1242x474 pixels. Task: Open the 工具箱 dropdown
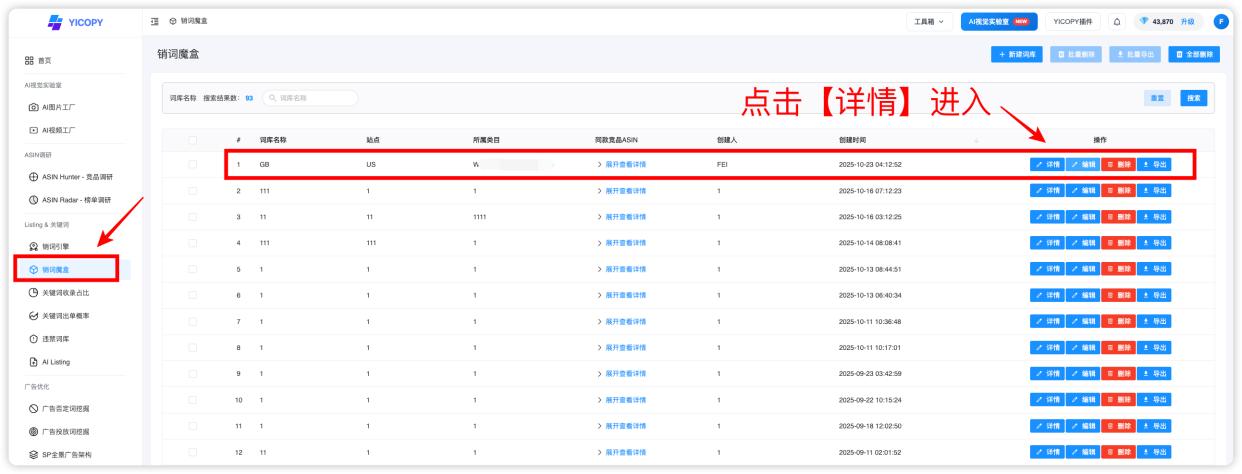929,21
